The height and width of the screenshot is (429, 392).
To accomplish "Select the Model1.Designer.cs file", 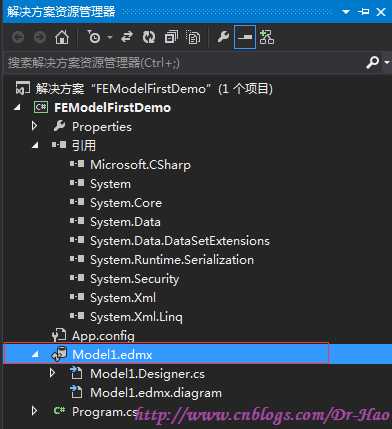I will click(x=147, y=374).
